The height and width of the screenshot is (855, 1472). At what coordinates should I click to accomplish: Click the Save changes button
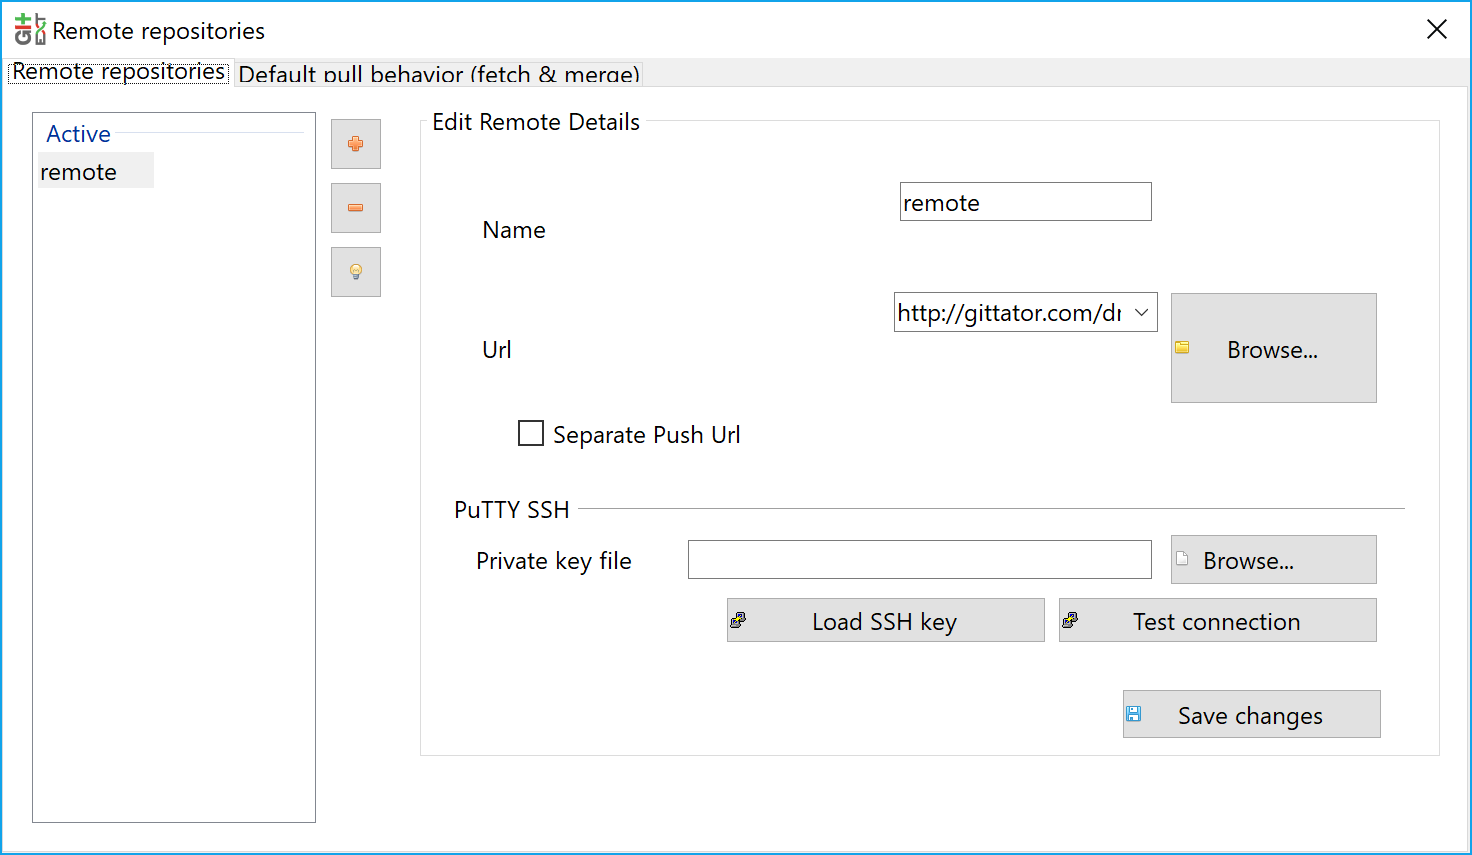pyautogui.click(x=1251, y=714)
